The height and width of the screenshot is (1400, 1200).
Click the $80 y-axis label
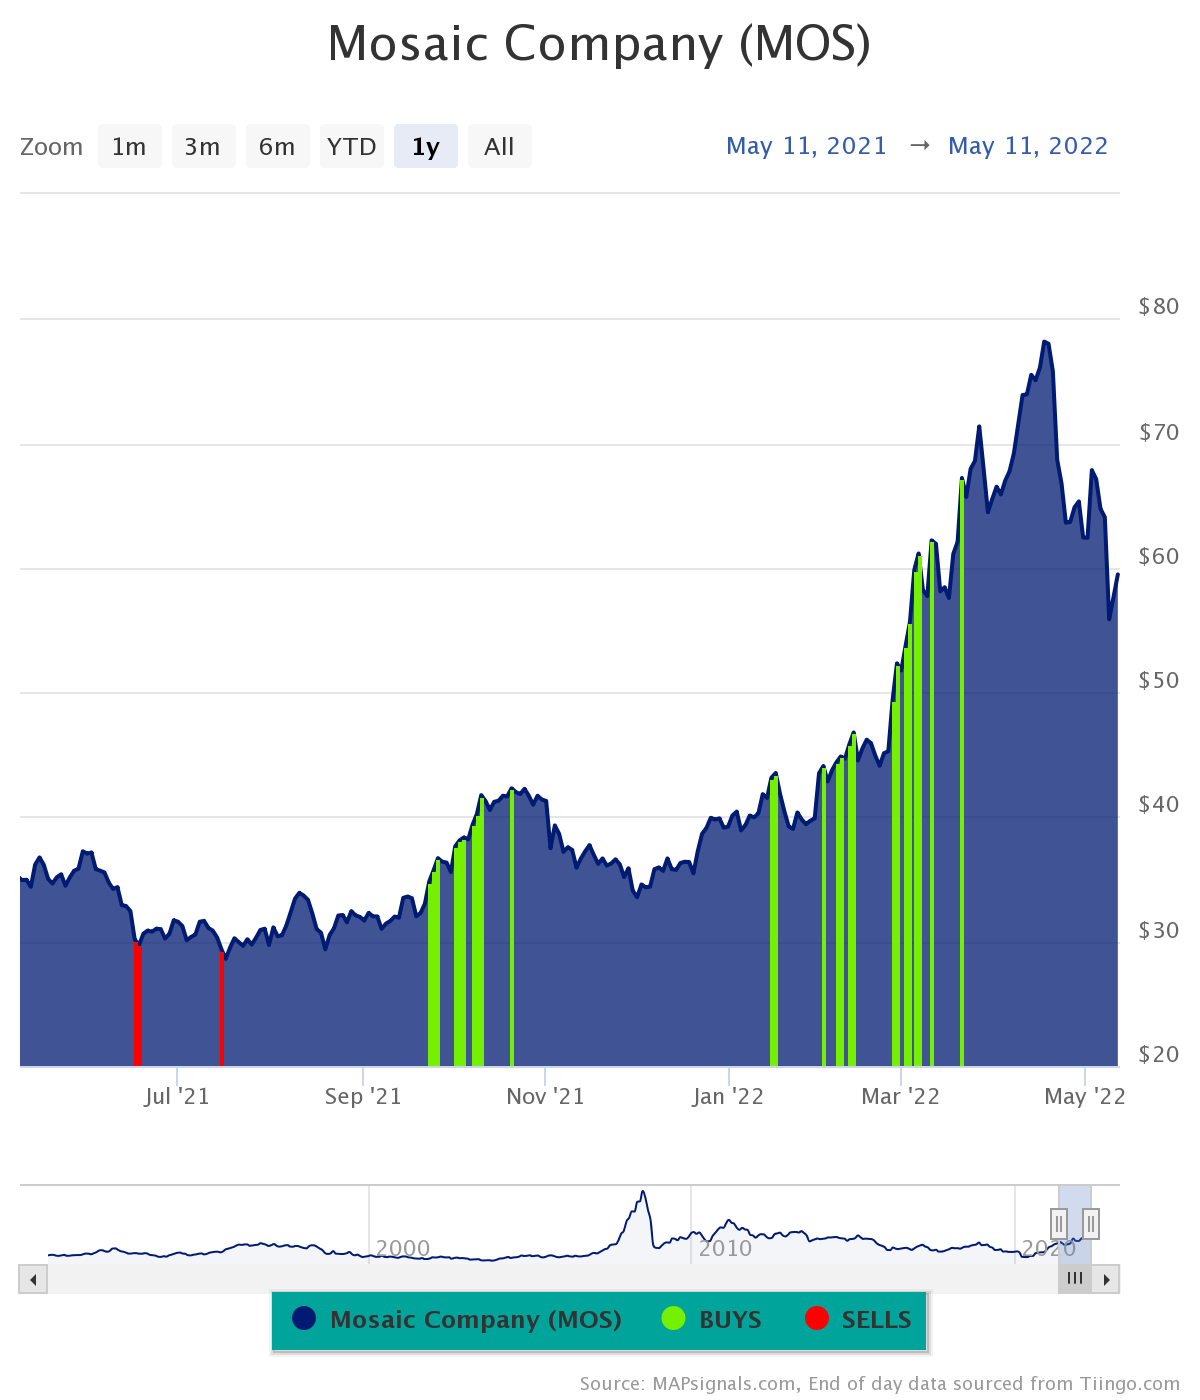tap(1159, 307)
